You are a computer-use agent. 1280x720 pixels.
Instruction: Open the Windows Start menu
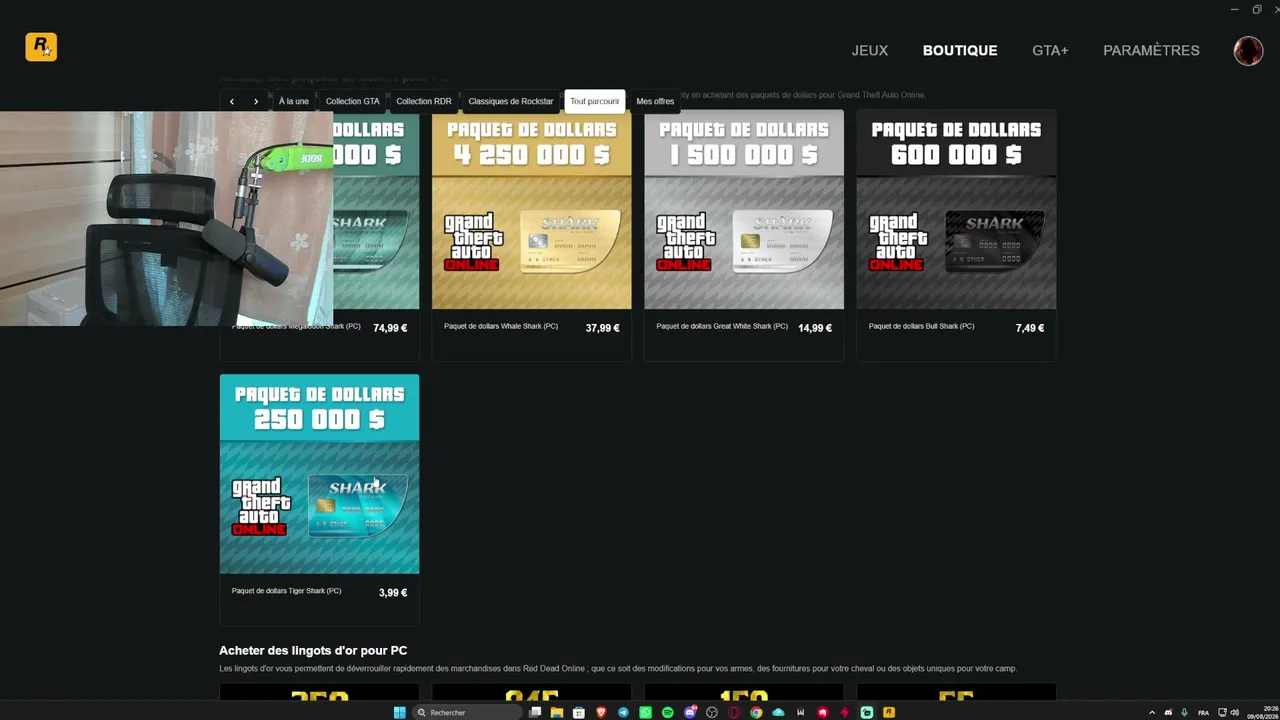click(400, 712)
